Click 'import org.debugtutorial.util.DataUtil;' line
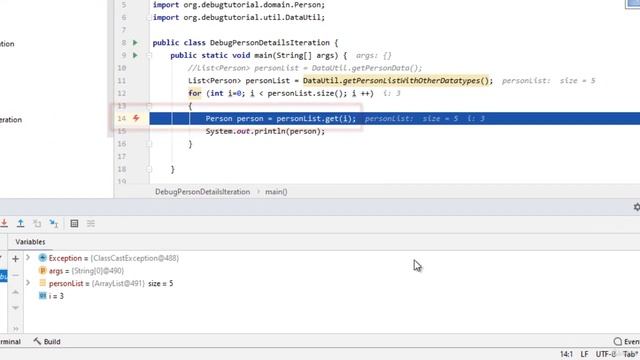 [239, 18]
